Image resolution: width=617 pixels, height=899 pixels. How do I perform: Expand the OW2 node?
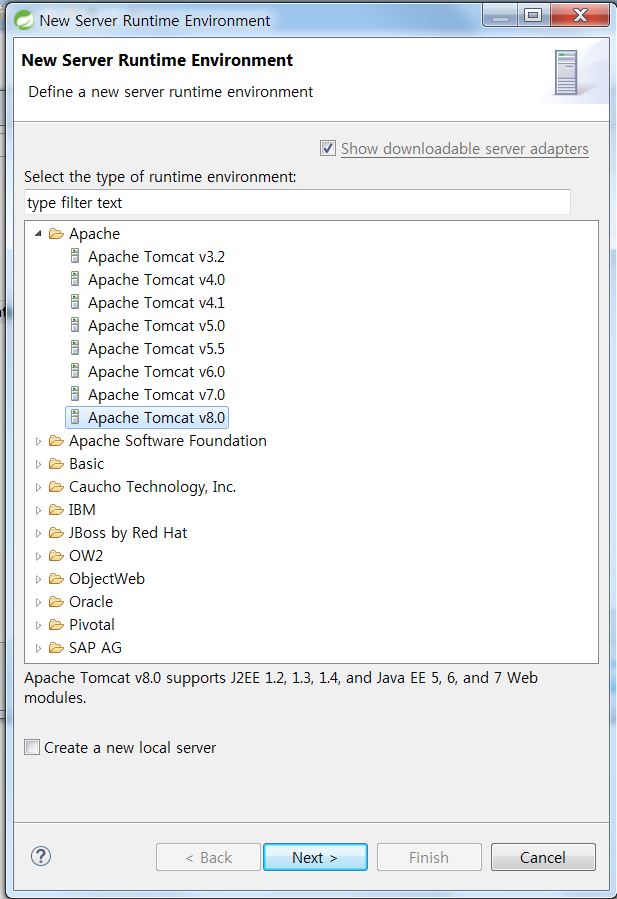(x=38, y=556)
